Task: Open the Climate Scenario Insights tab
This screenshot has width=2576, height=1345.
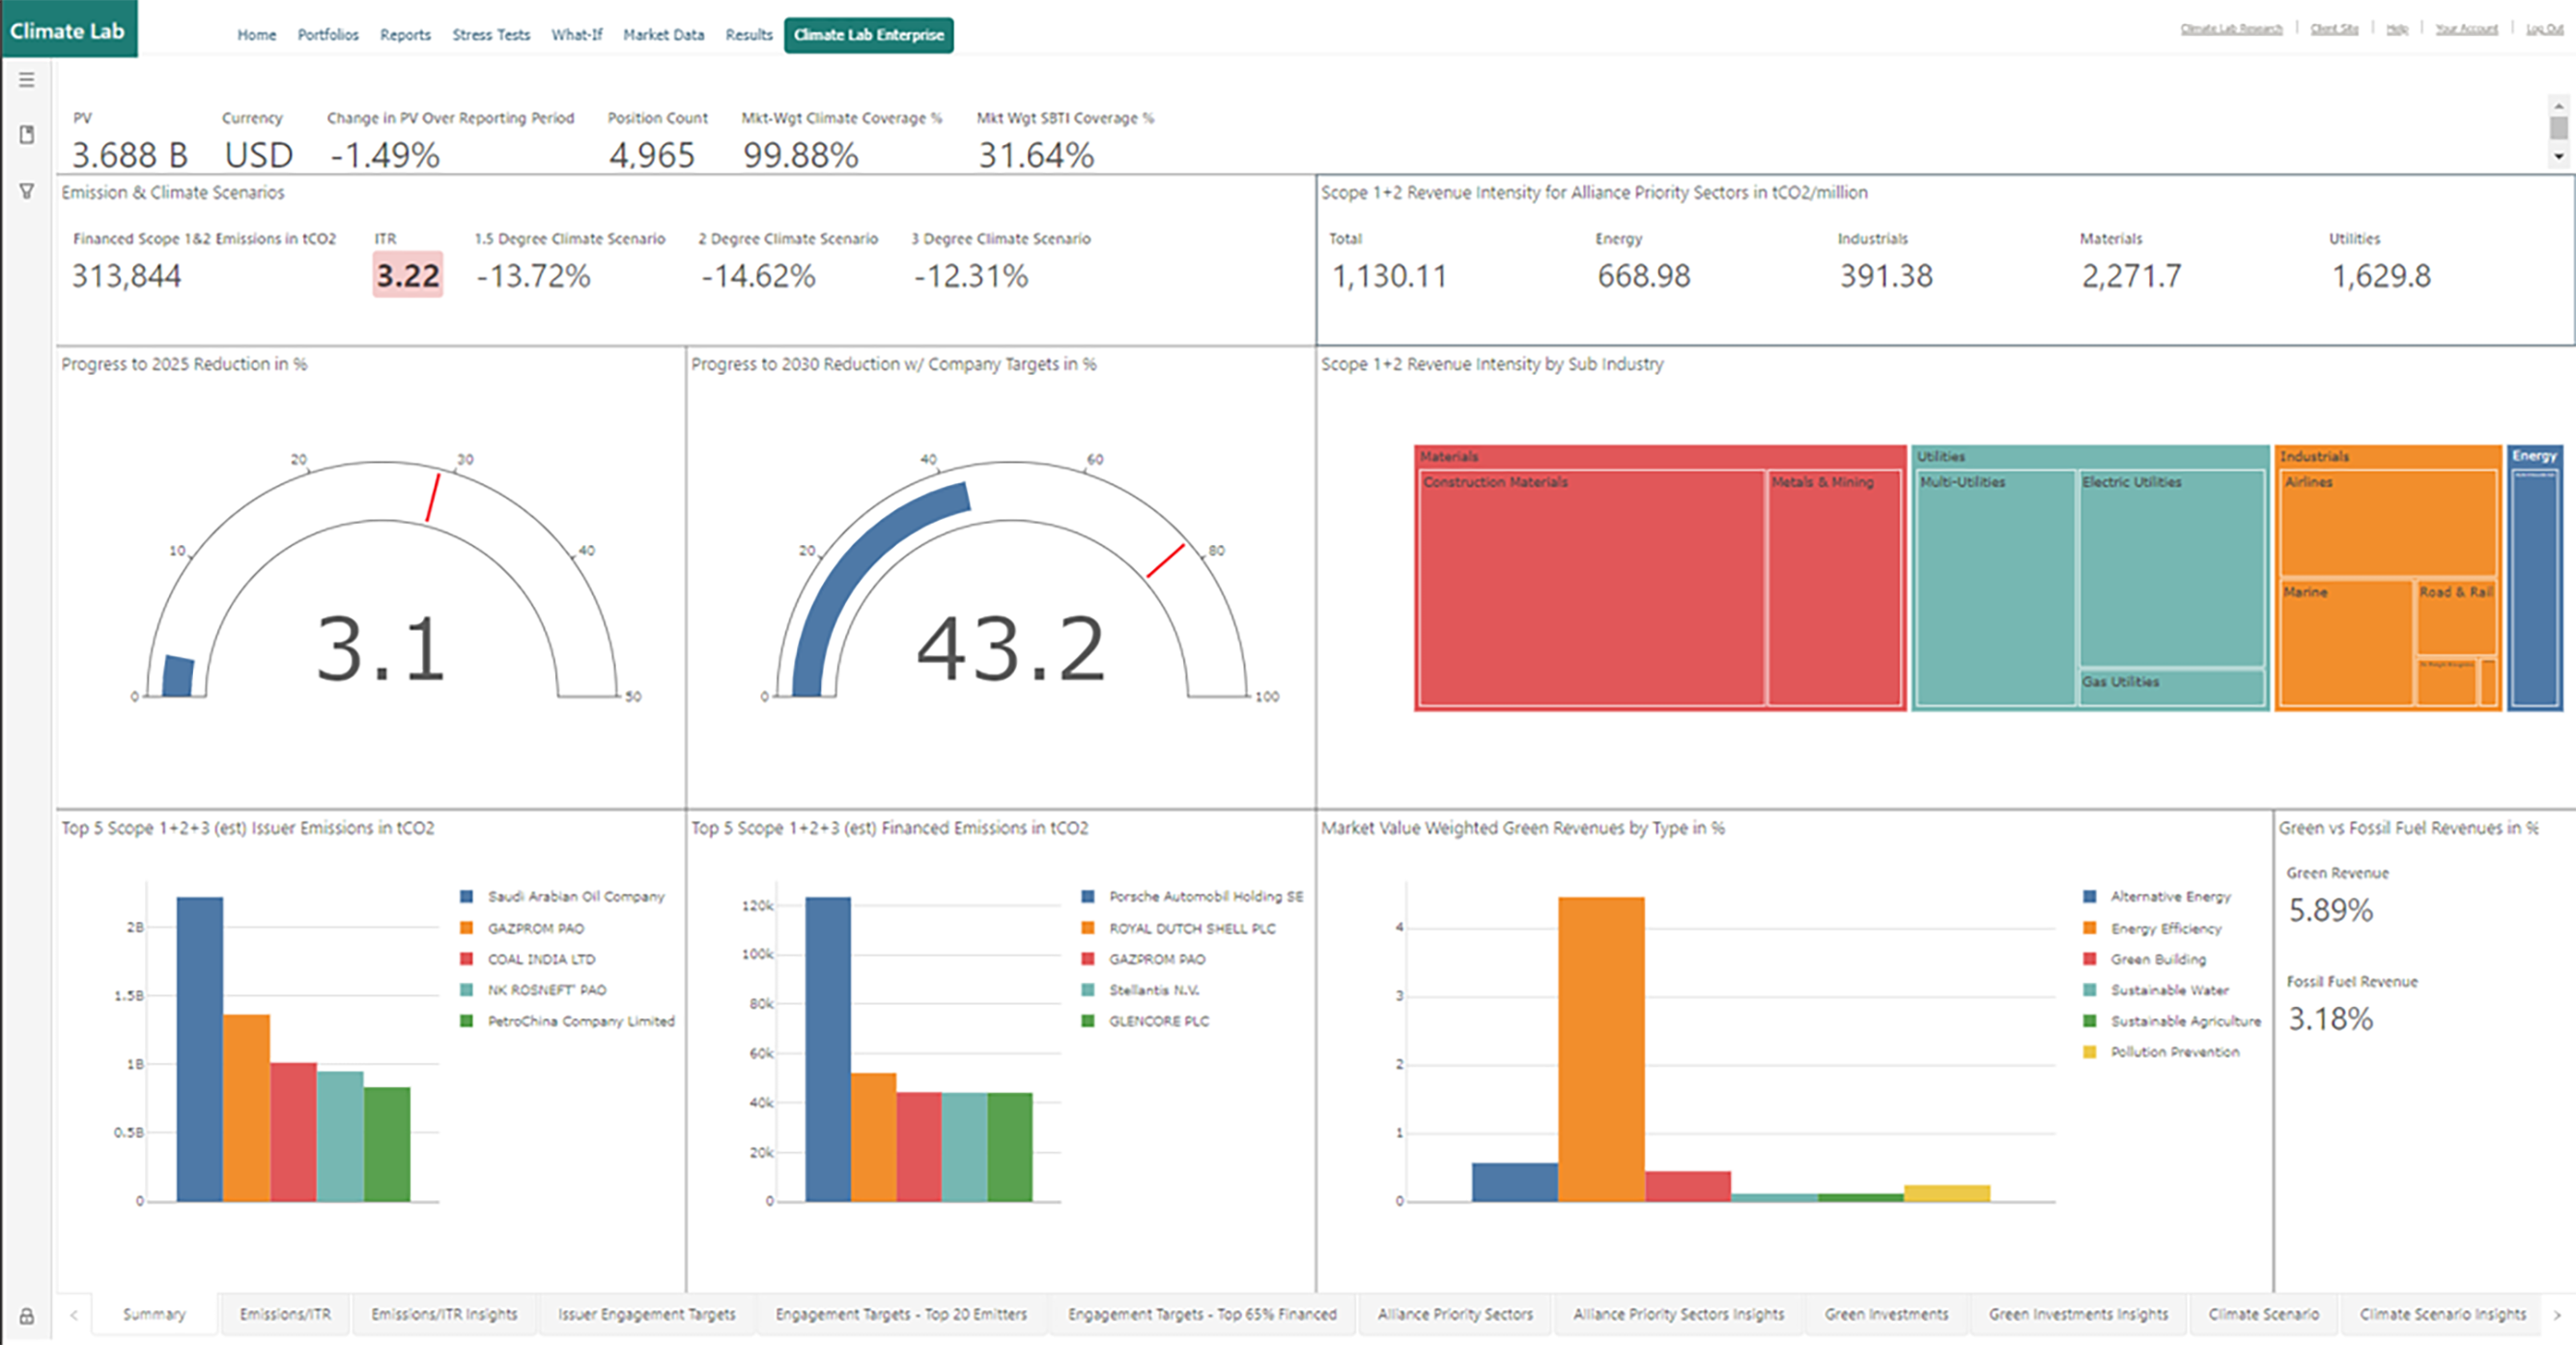Action: 2442,1314
